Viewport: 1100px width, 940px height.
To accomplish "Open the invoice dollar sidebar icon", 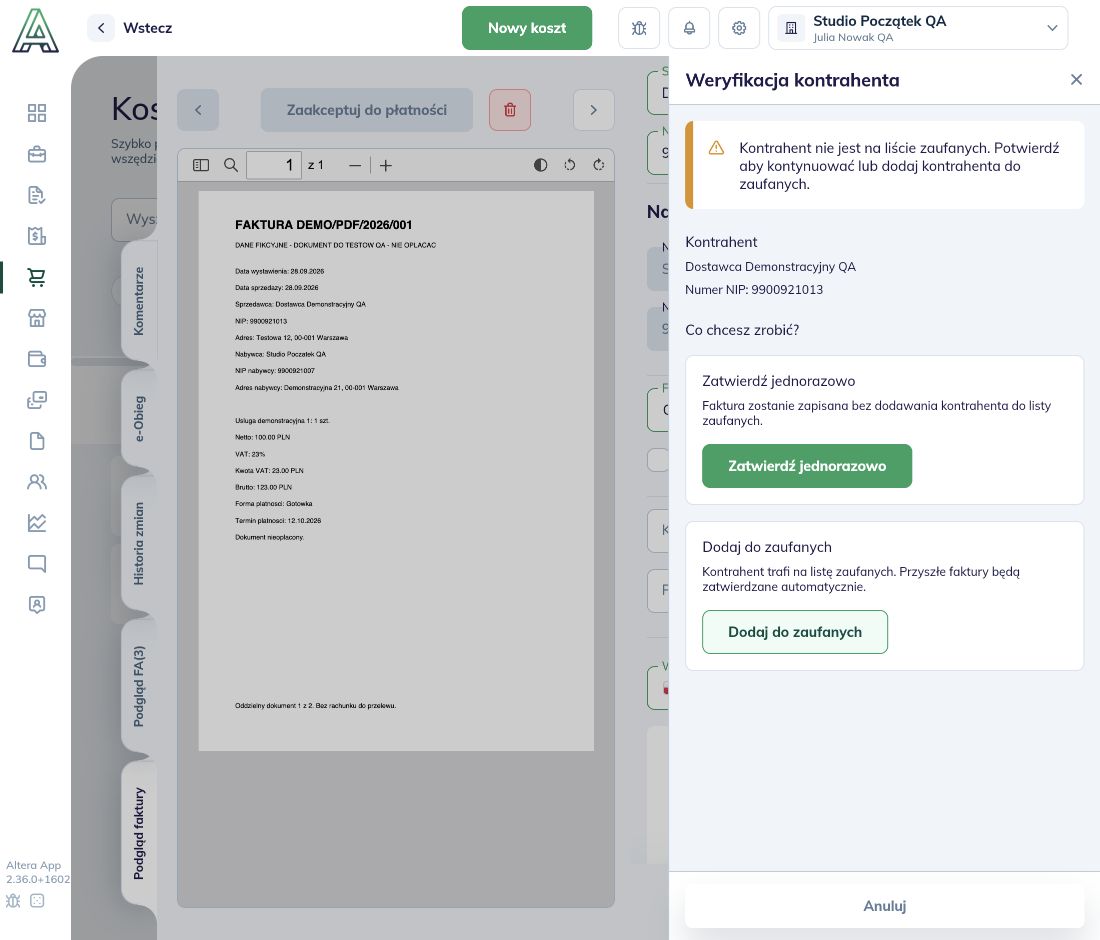I will [x=36, y=236].
